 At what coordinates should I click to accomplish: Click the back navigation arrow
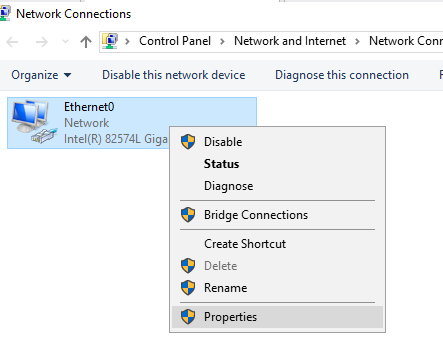[12, 42]
